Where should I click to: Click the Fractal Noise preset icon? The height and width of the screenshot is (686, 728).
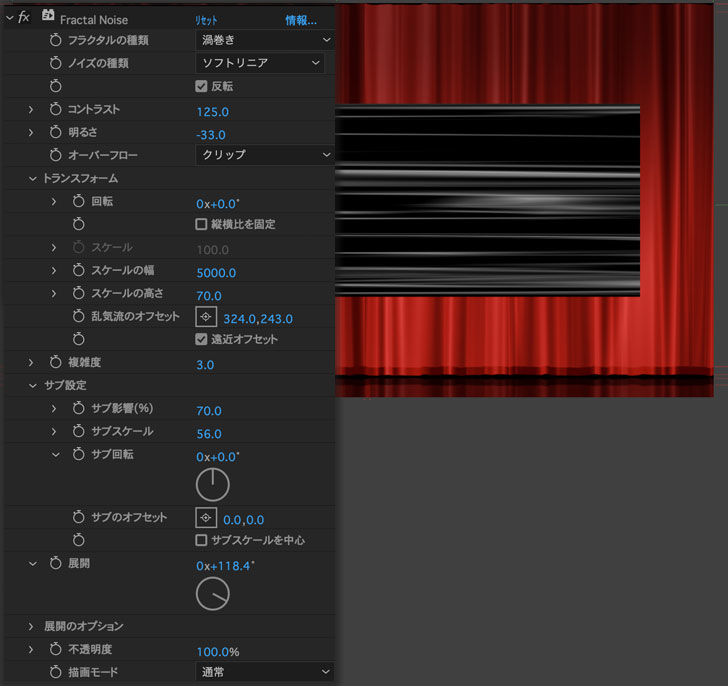(x=47, y=17)
